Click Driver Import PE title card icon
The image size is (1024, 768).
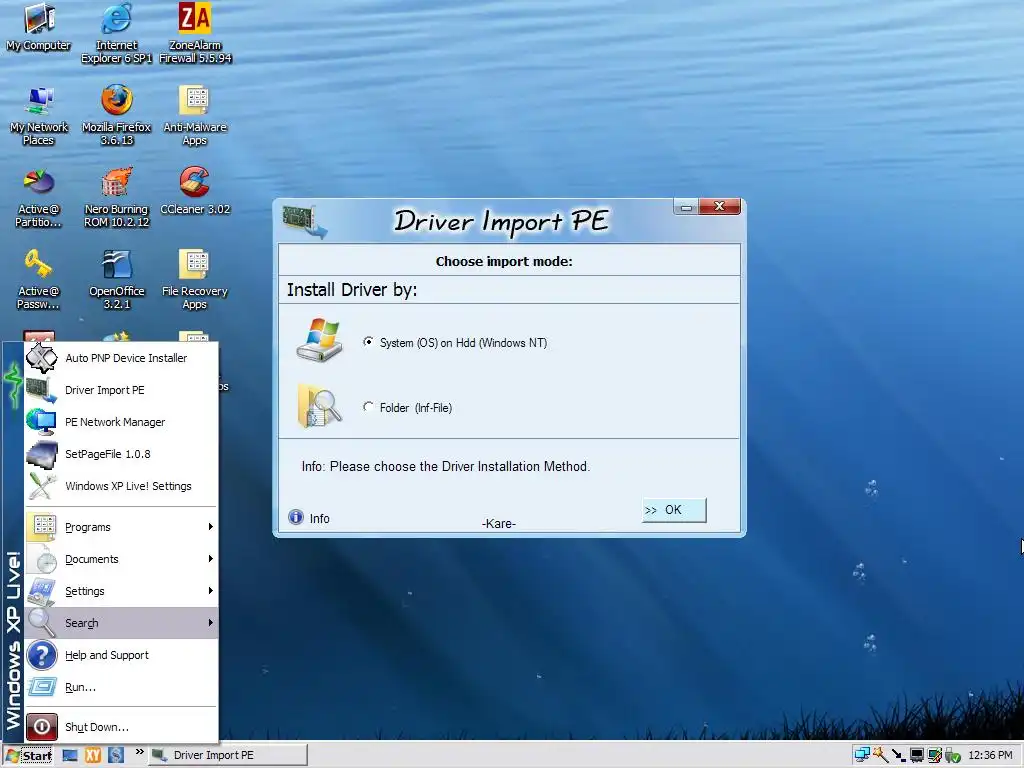click(x=304, y=221)
